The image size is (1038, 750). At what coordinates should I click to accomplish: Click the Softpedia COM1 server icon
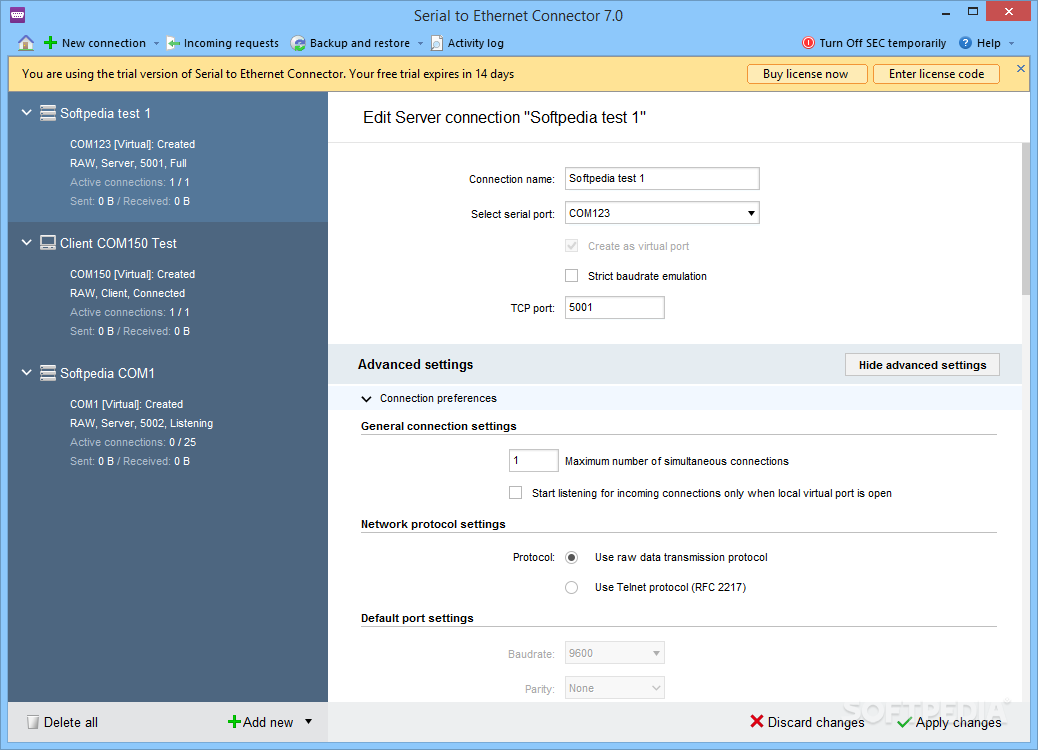[x=48, y=373]
